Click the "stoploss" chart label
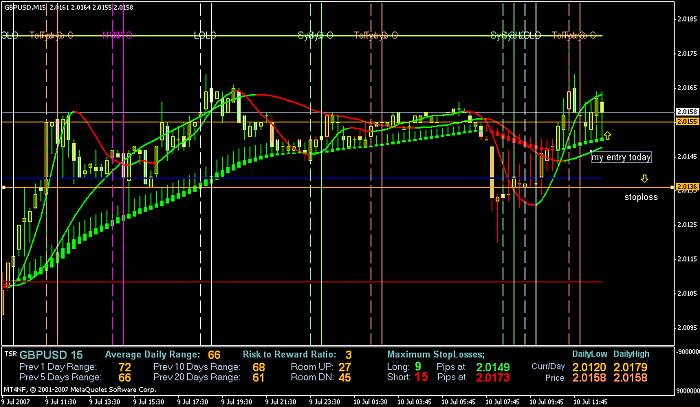The width and height of the screenshot is (700, 407). pyautogui.click(x=641, y=197)
